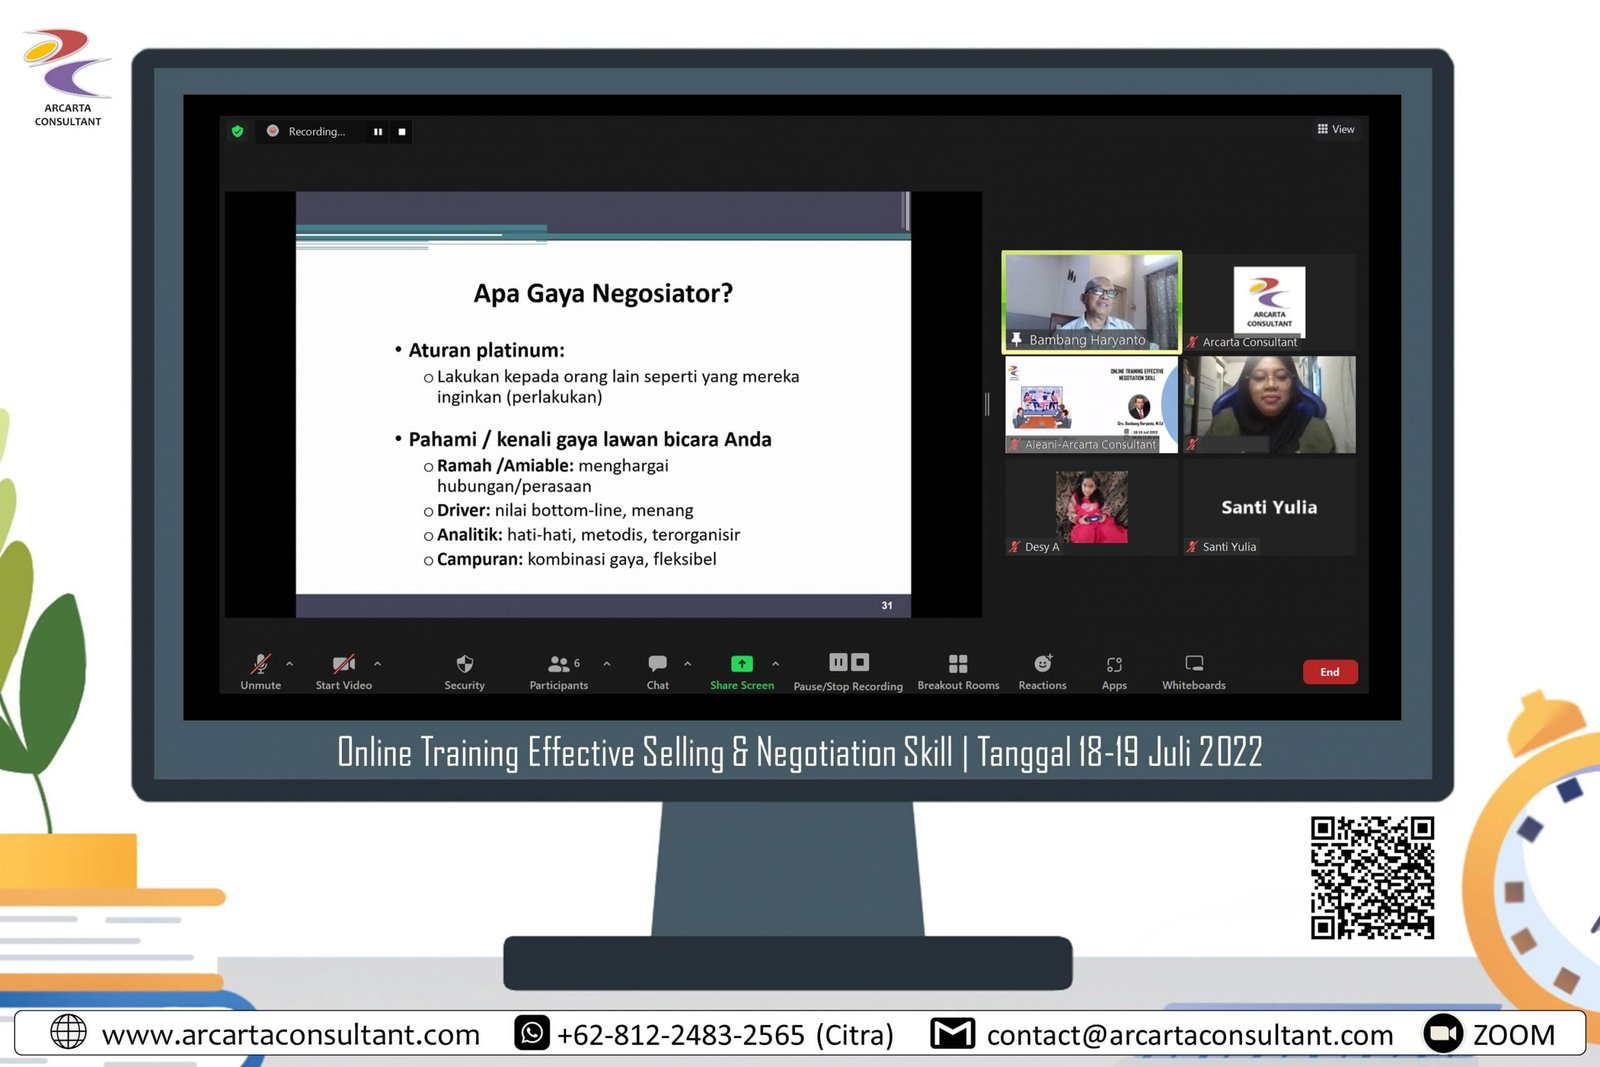Expand video options arrow beside Start Video

point(377,663)
